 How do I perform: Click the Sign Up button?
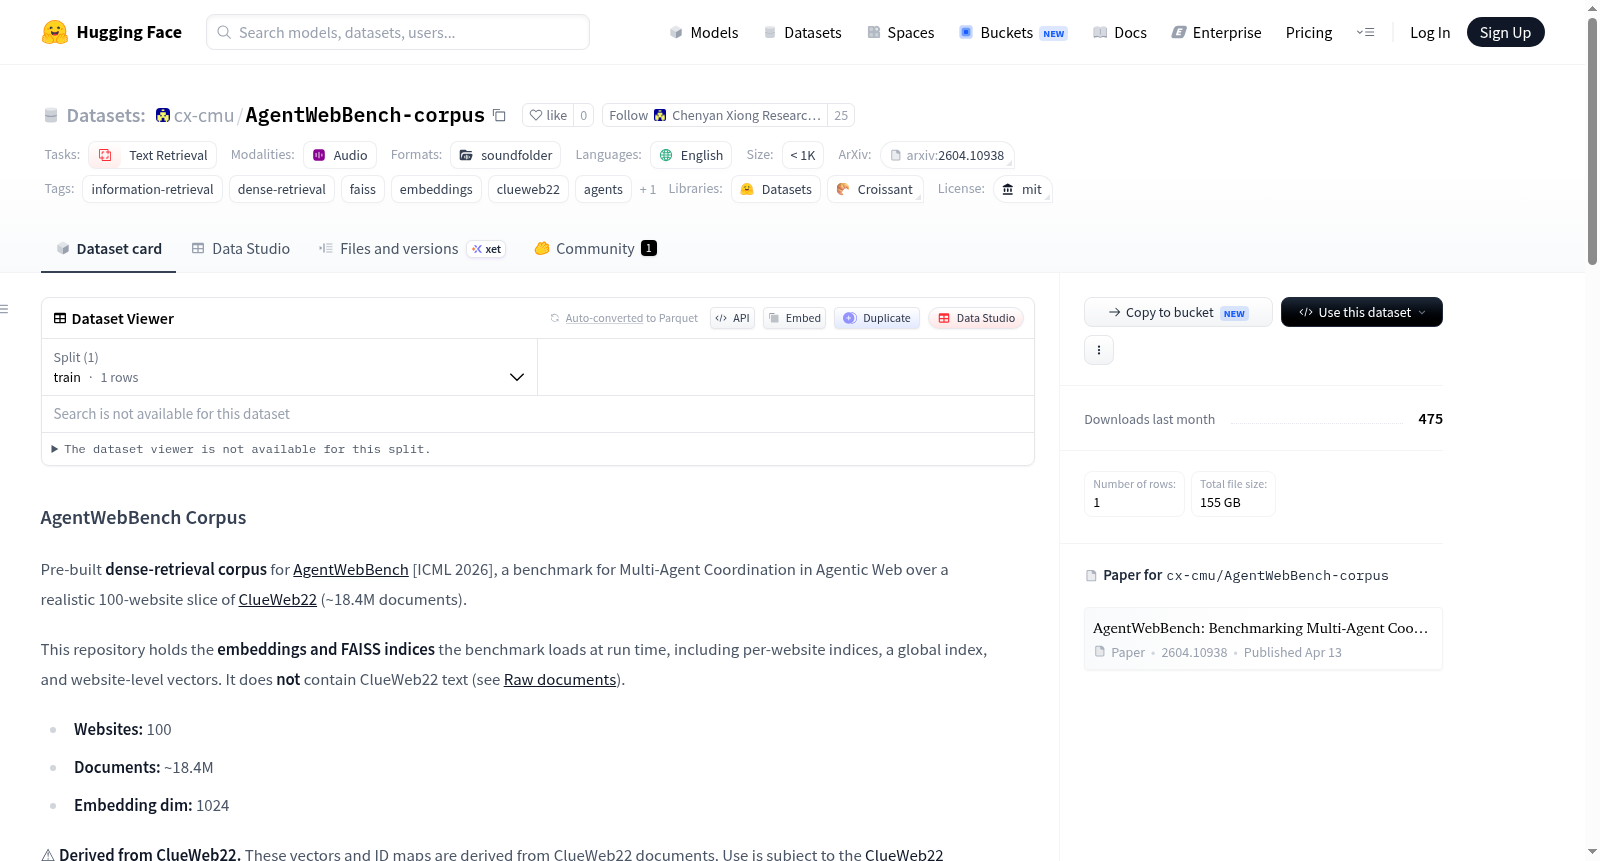coord(1505,32)
